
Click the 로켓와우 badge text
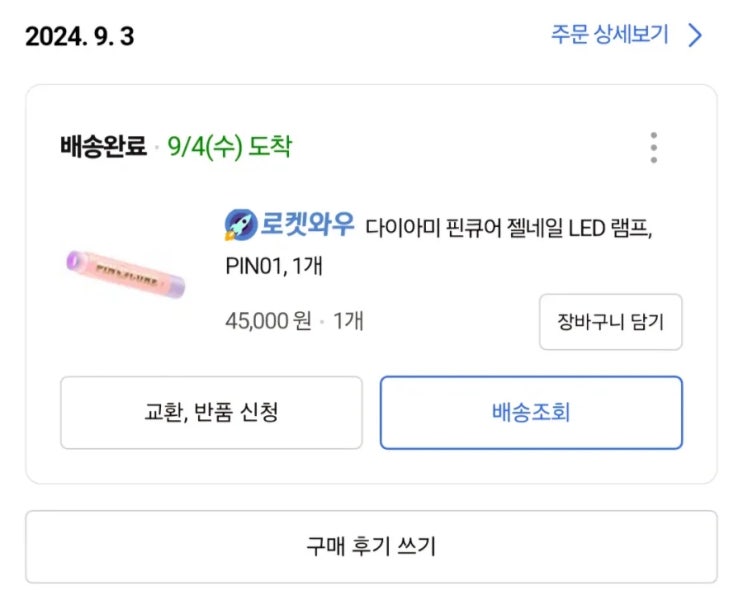[309, 225]
